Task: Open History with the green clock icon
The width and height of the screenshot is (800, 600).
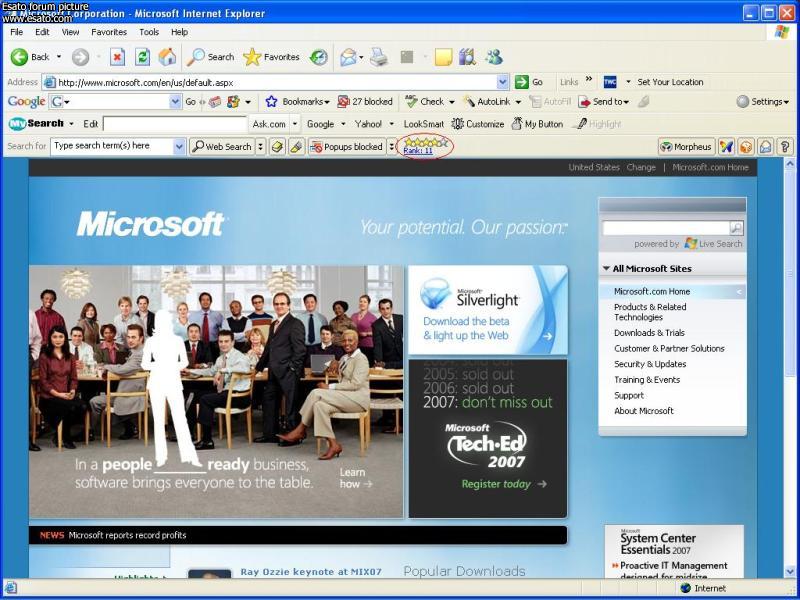Action: pyautogui.click(x=319, y=57)
